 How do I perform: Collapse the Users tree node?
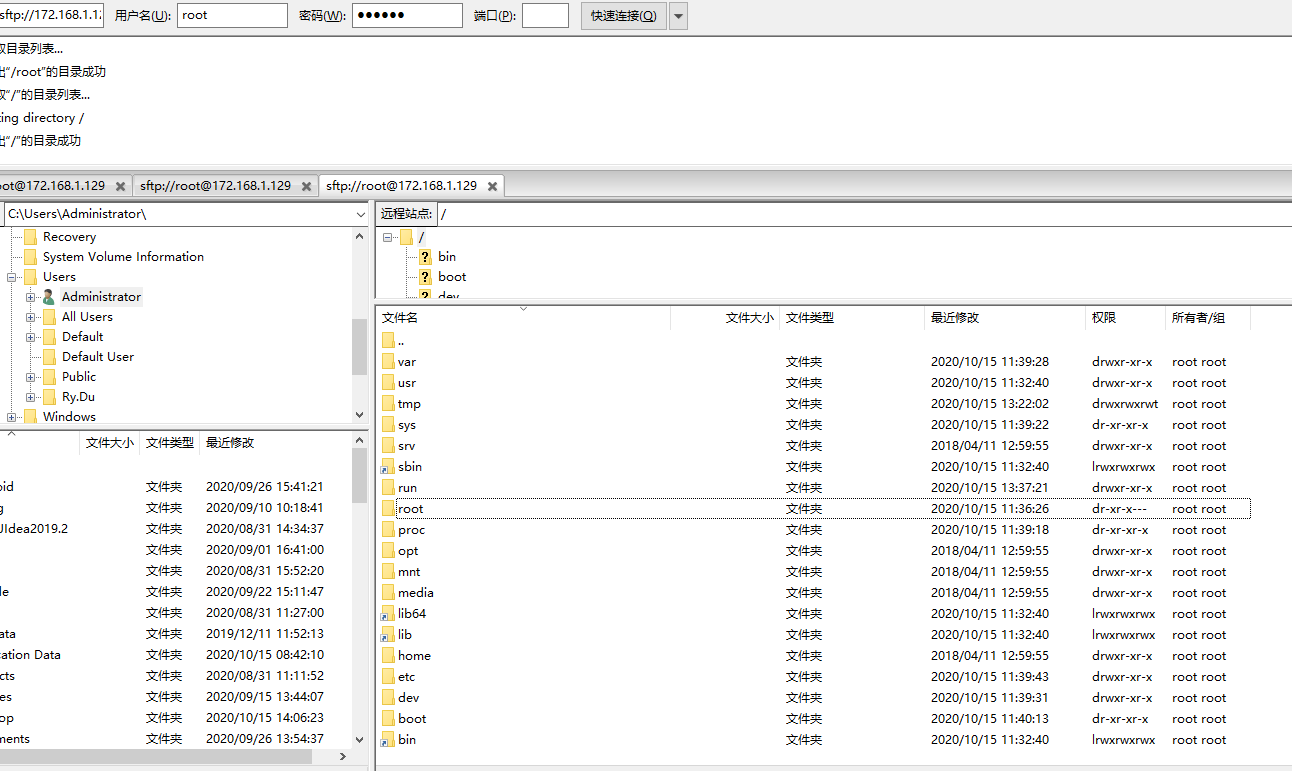coord(11,277)
